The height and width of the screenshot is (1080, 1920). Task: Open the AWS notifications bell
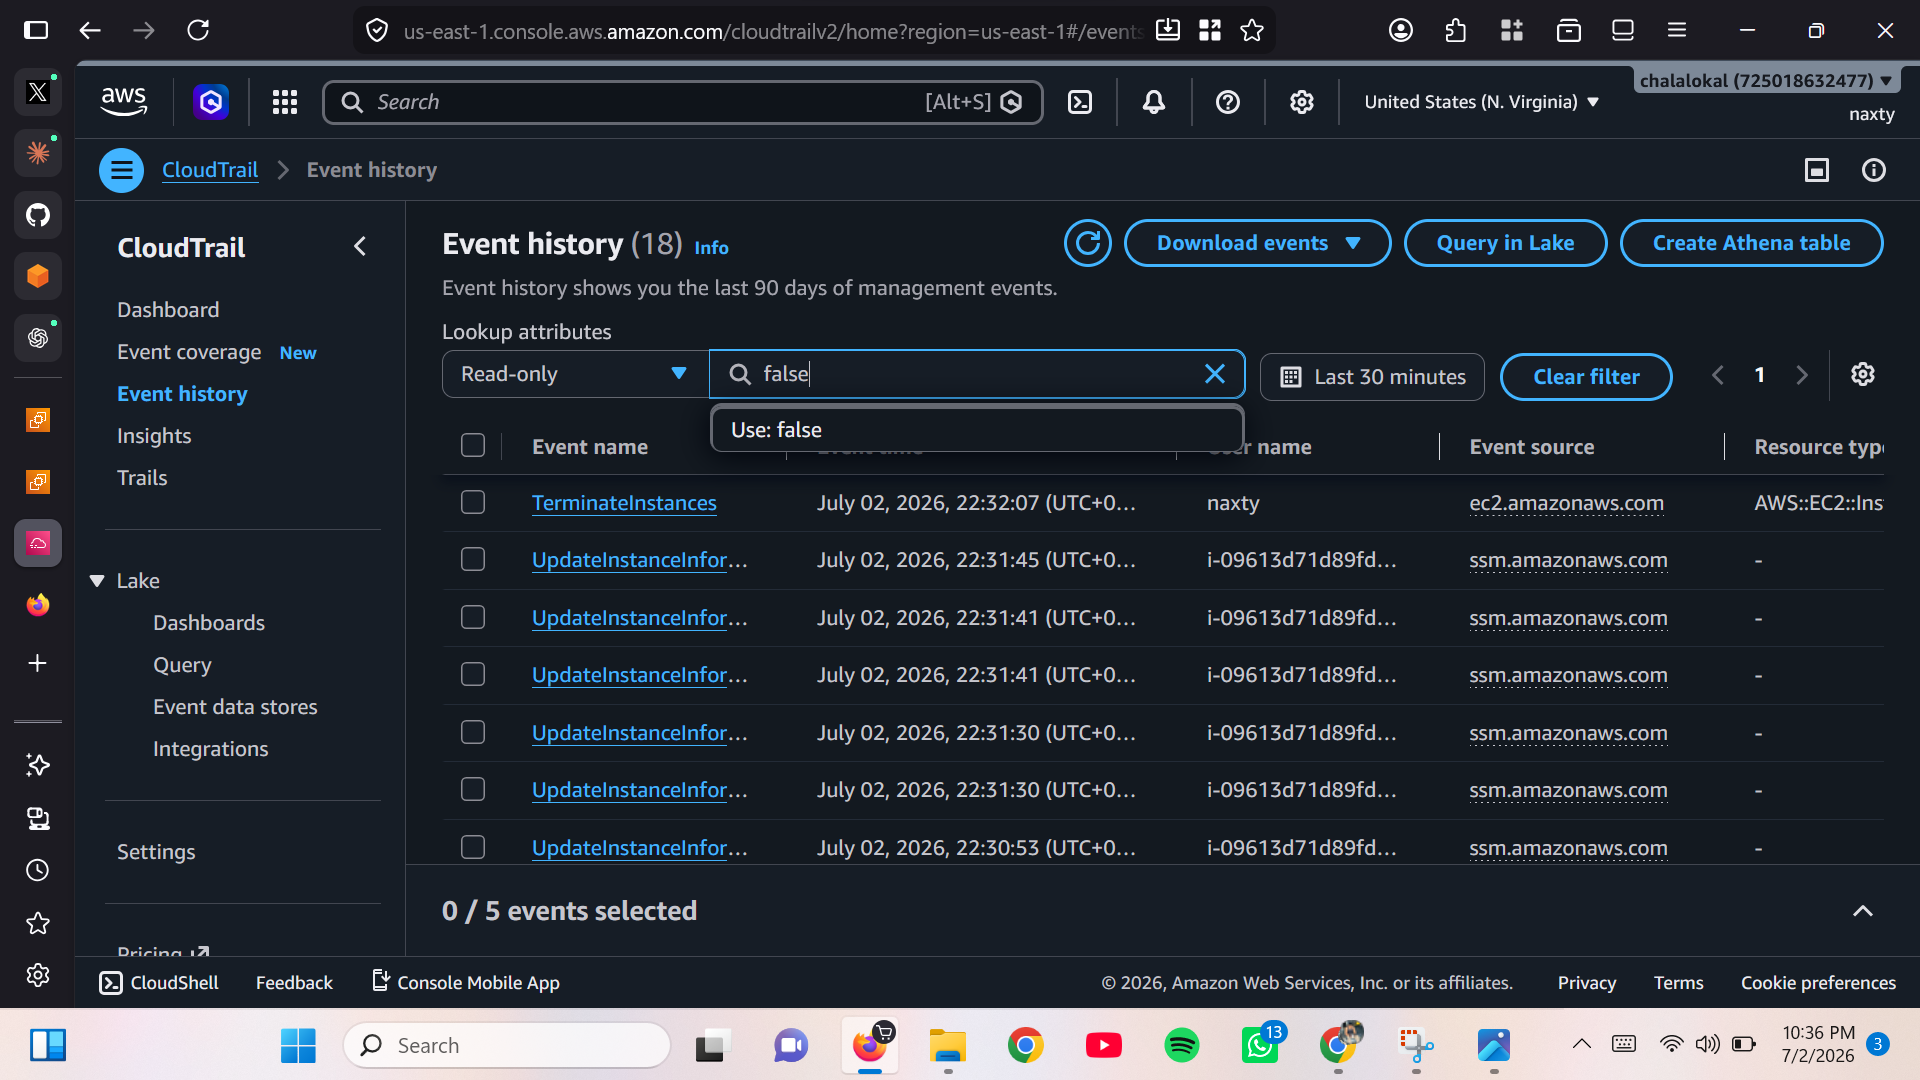(1154, 102)
